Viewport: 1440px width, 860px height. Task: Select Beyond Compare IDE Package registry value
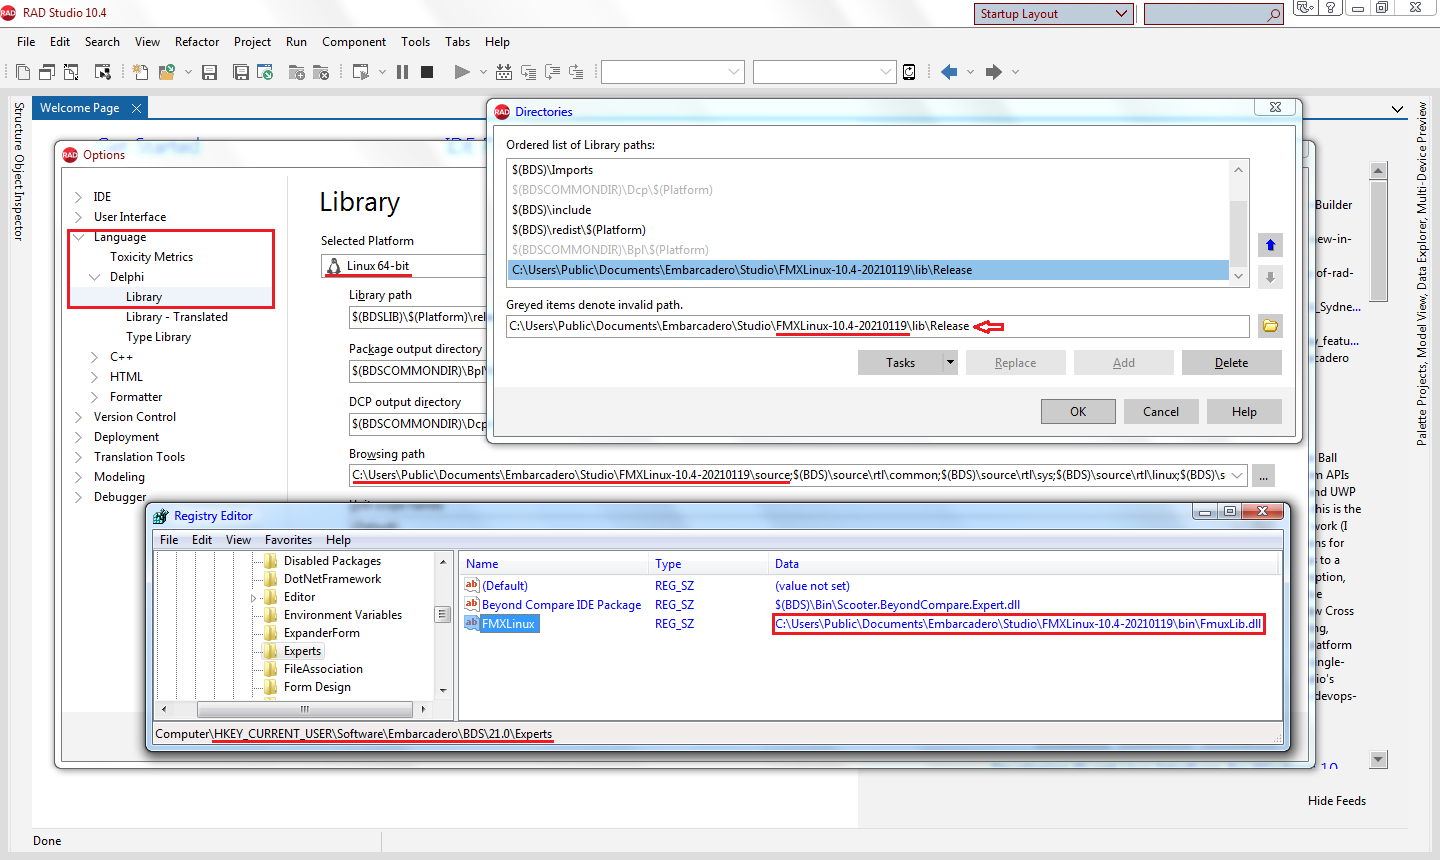coord(561,605)
